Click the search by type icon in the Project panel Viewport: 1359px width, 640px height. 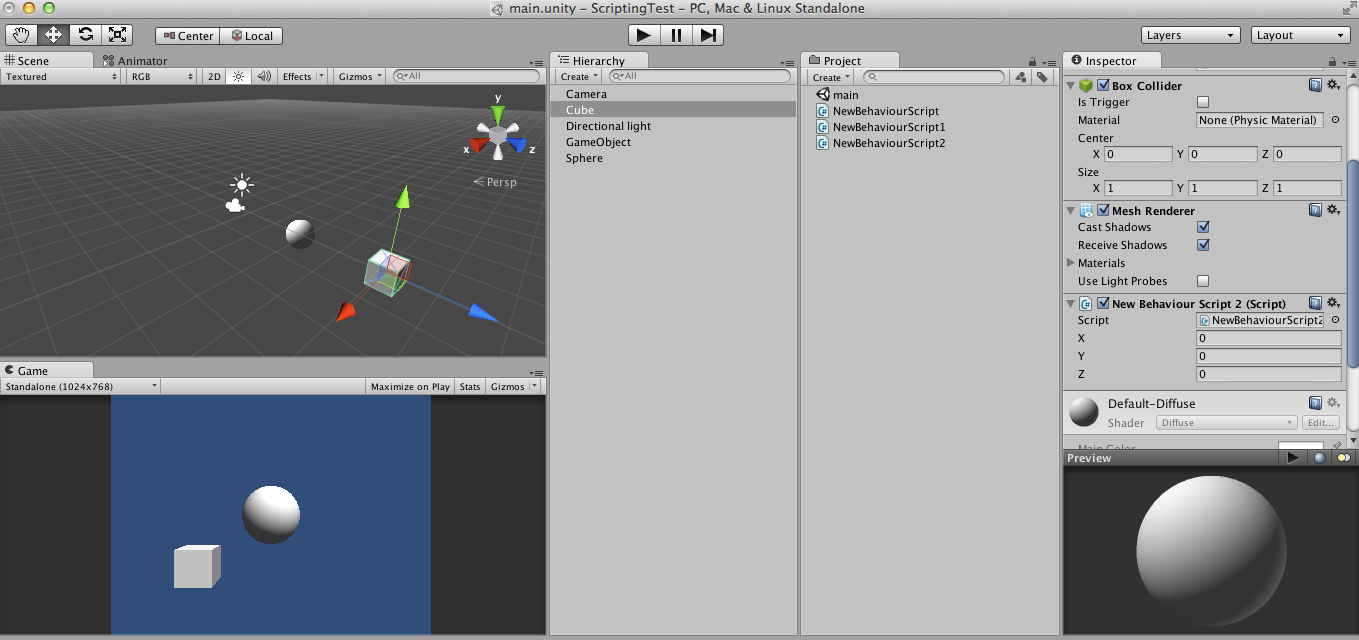click(1021, 77)
